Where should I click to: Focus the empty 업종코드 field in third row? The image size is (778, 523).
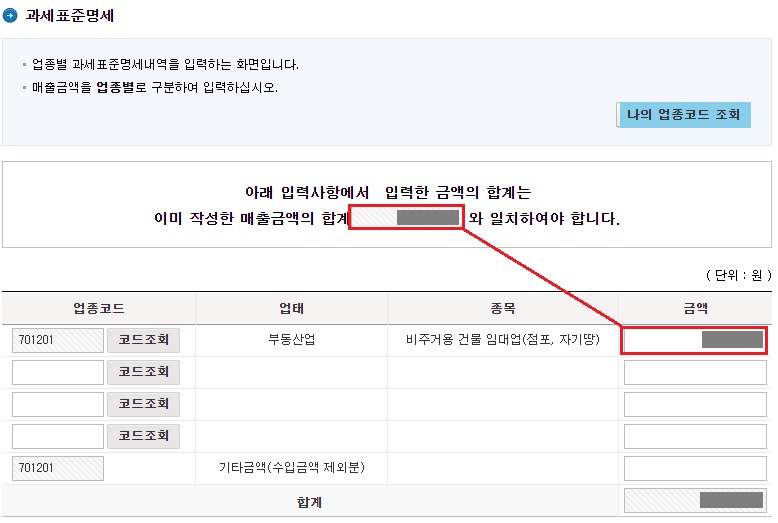point(58,404)
